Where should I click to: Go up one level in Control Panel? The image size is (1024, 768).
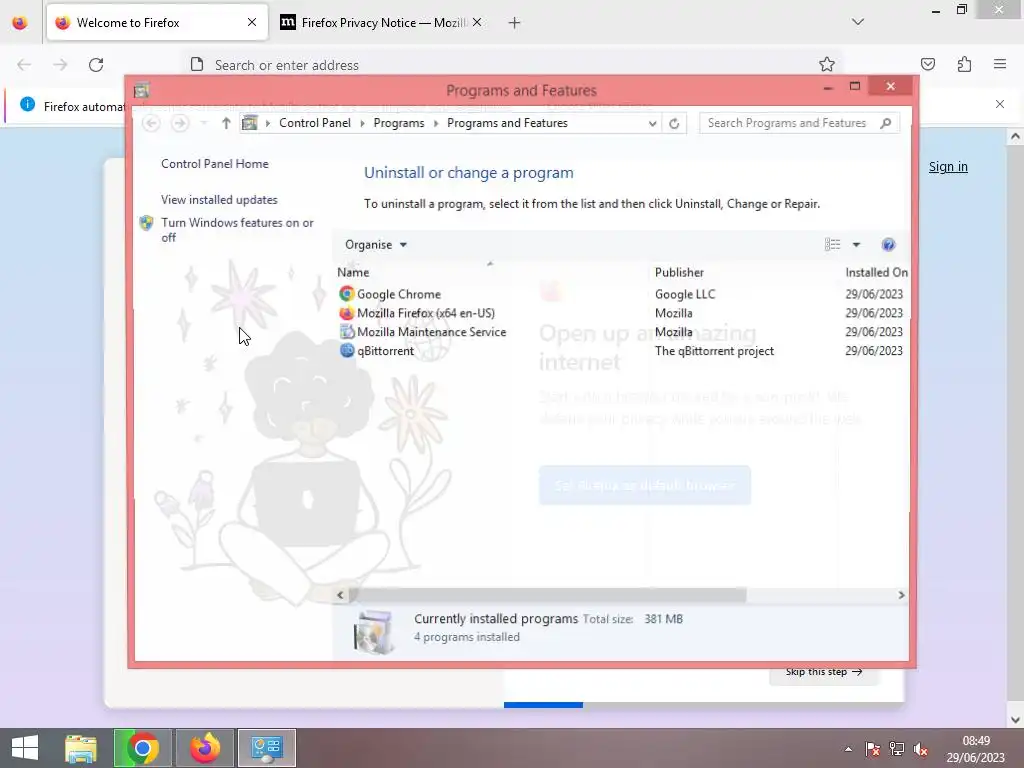(226, 123)
